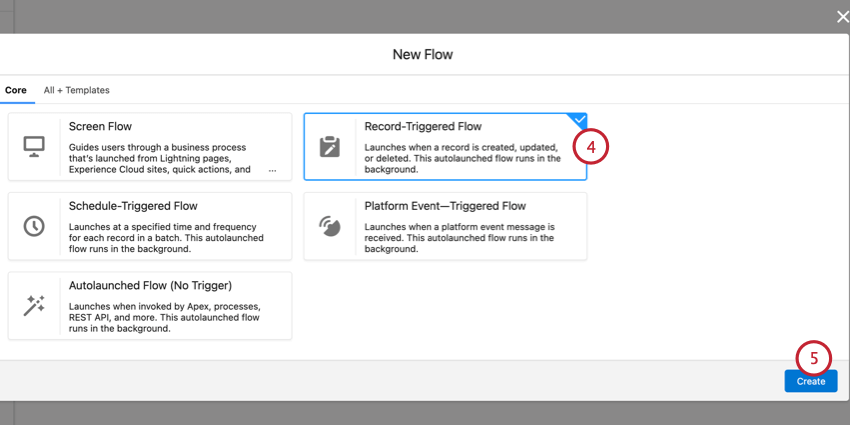Select the Screen Flow title
The height and width of the screenshot is (425, 850).
100,127
